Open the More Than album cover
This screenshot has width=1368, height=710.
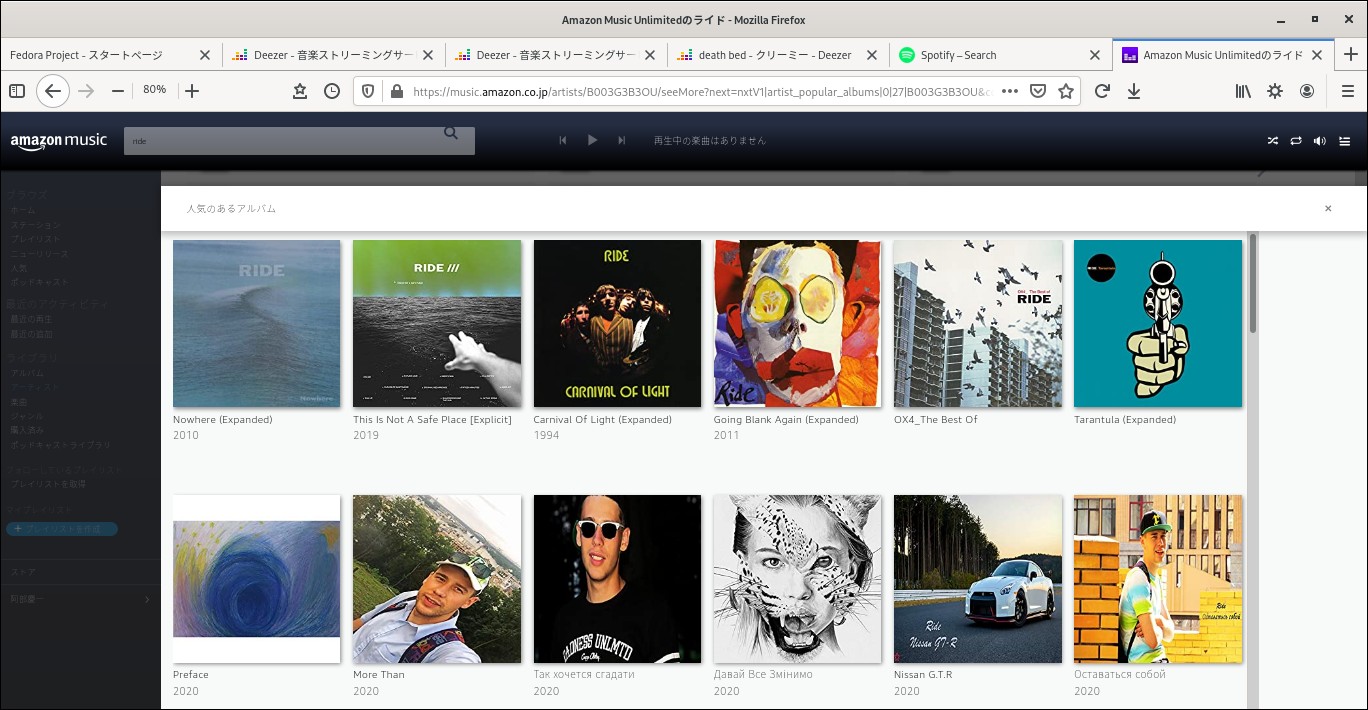pyautogui.click(x=437, y=579)
